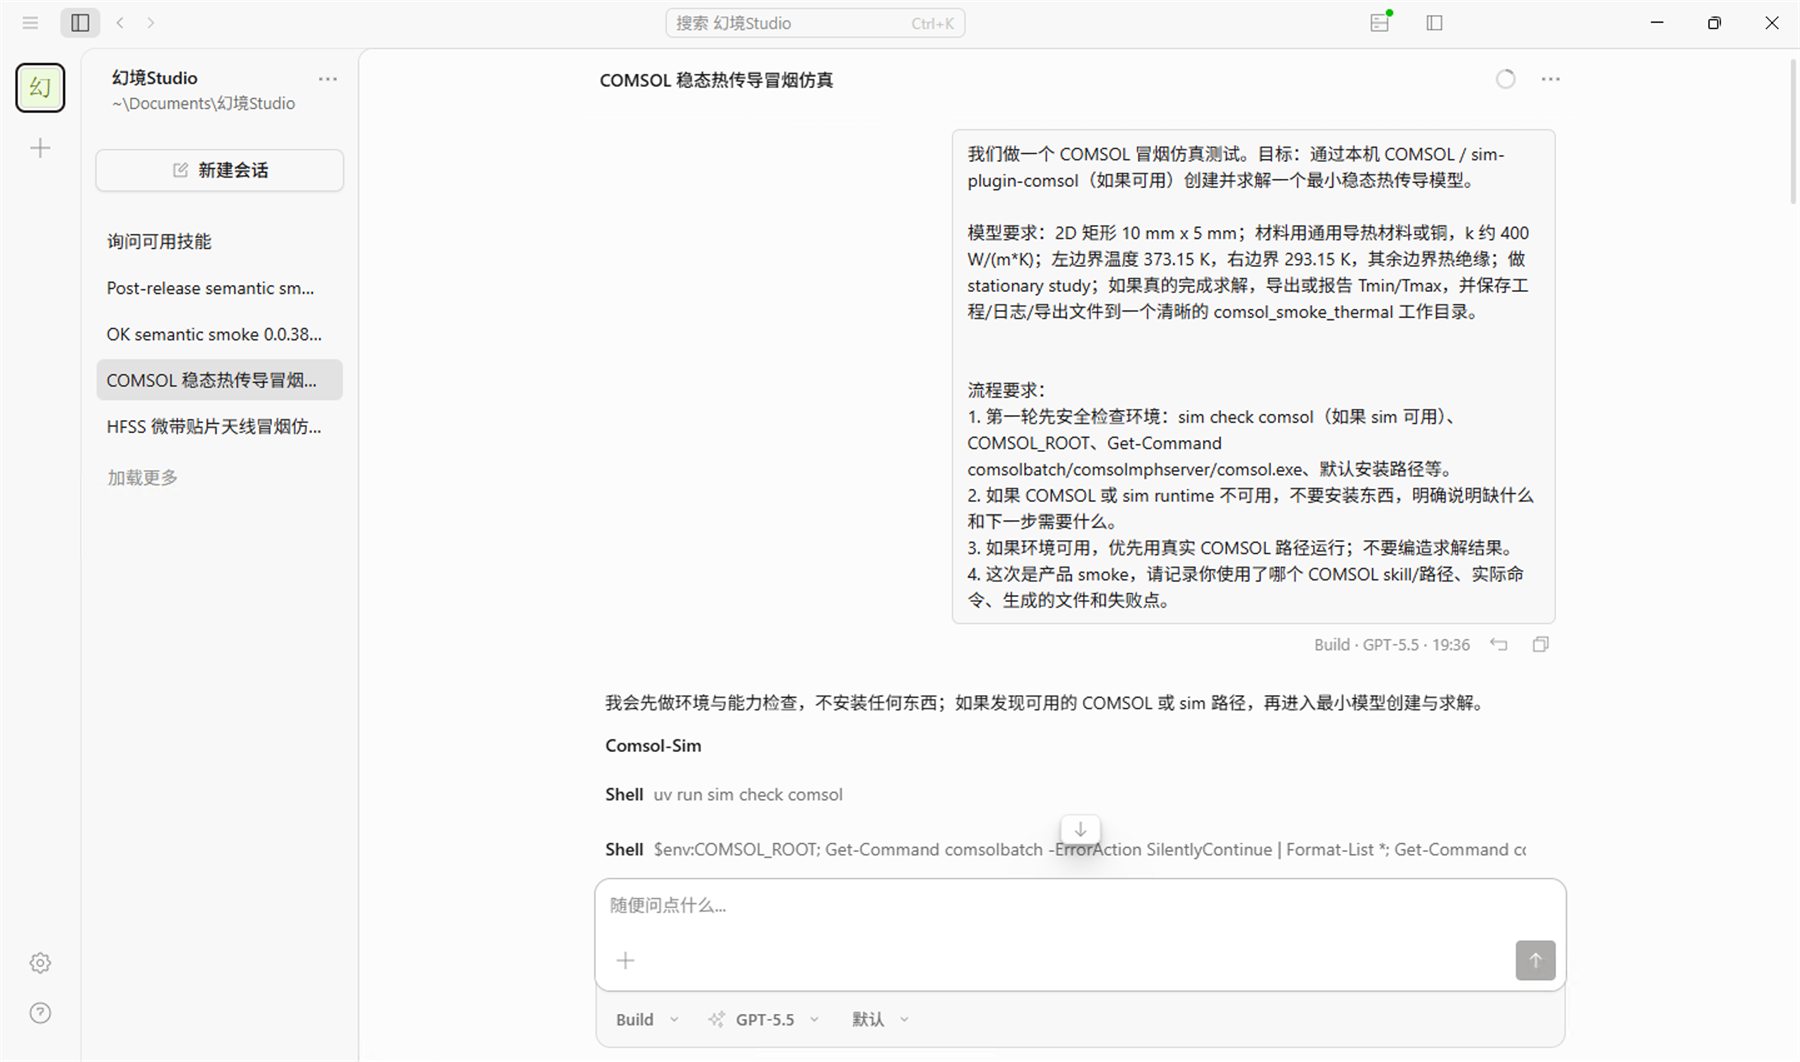Open the OK semantic smoke 0.0.38... conversation
Viewport: 1800px width, 1062px height.
pos(219,334)
